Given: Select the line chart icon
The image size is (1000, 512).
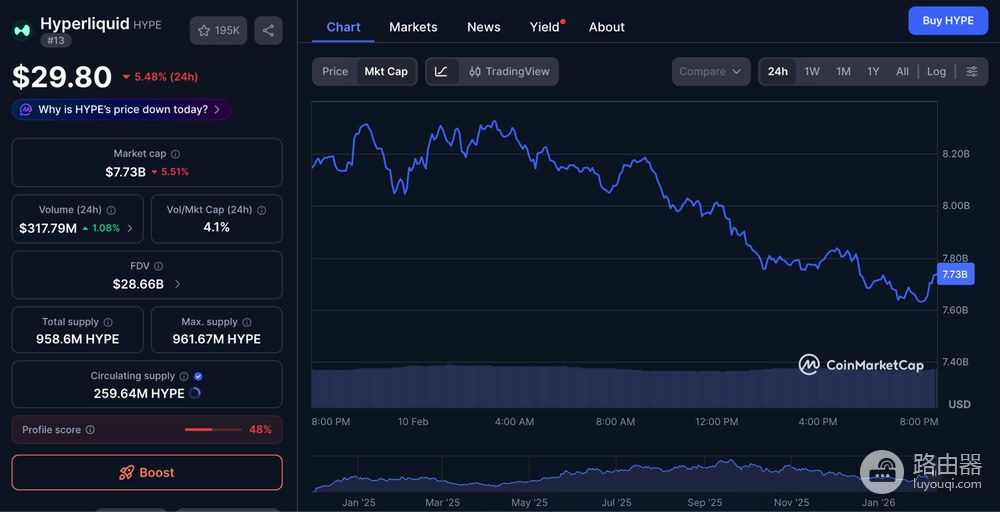Looking at the screenshot, I should tap(441, 71).
